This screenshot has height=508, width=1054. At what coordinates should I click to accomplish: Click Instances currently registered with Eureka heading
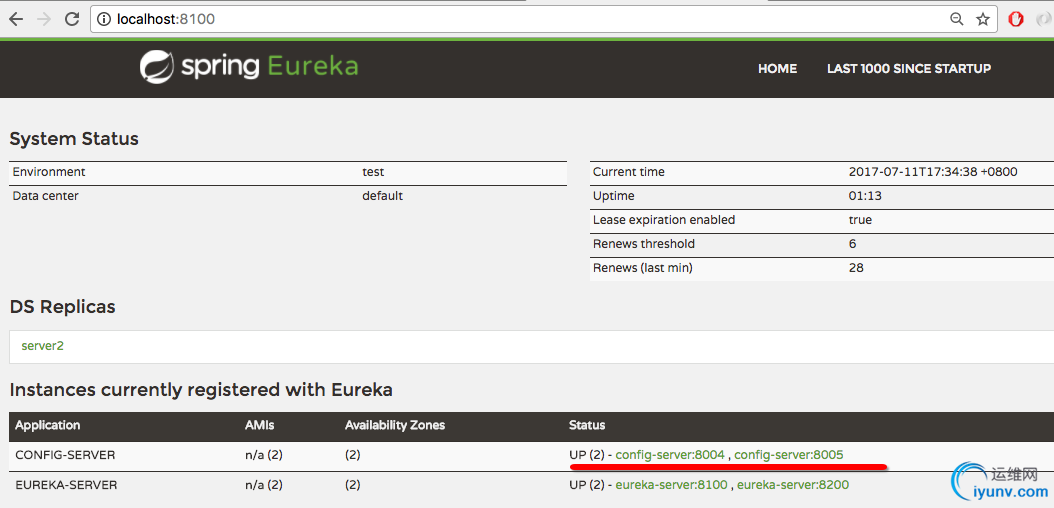pos(201,390)
